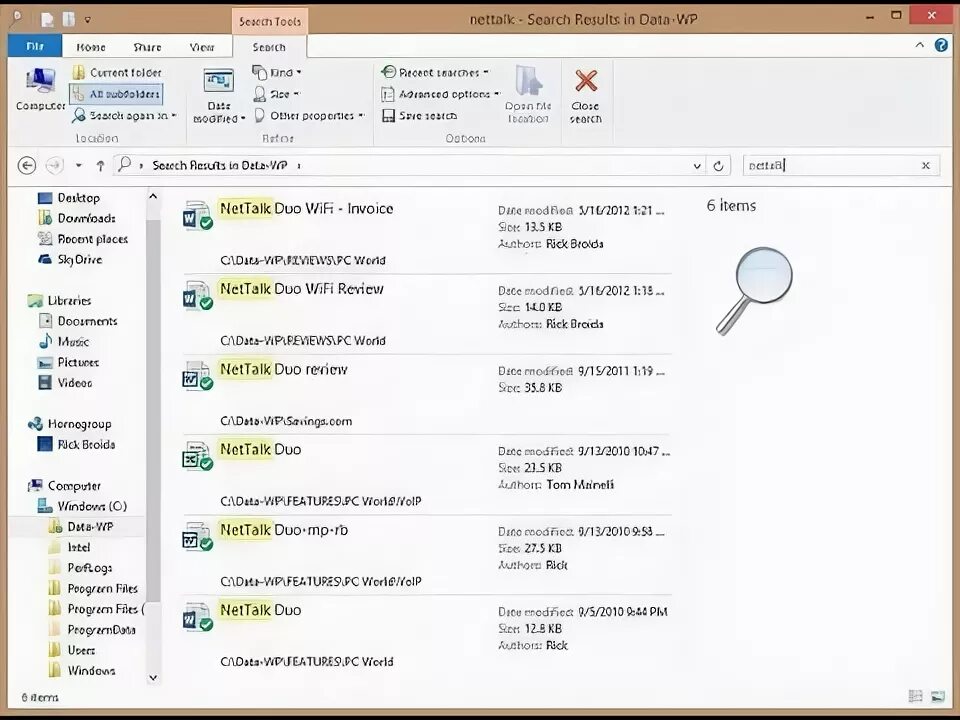Collapse the ribbon with the chevron
960x720 pixels.
920,45
